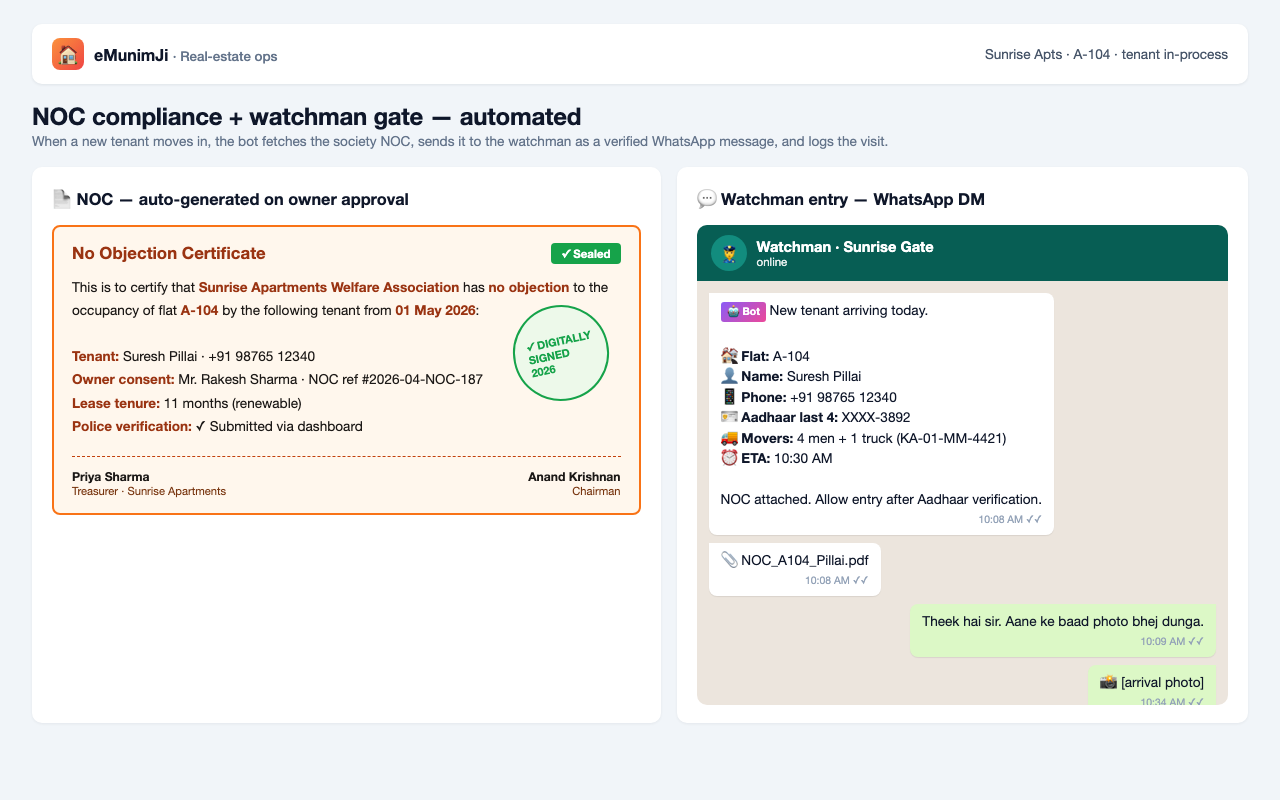
Task: Click the camera icon in arrival photo message
Action: 1108,682
